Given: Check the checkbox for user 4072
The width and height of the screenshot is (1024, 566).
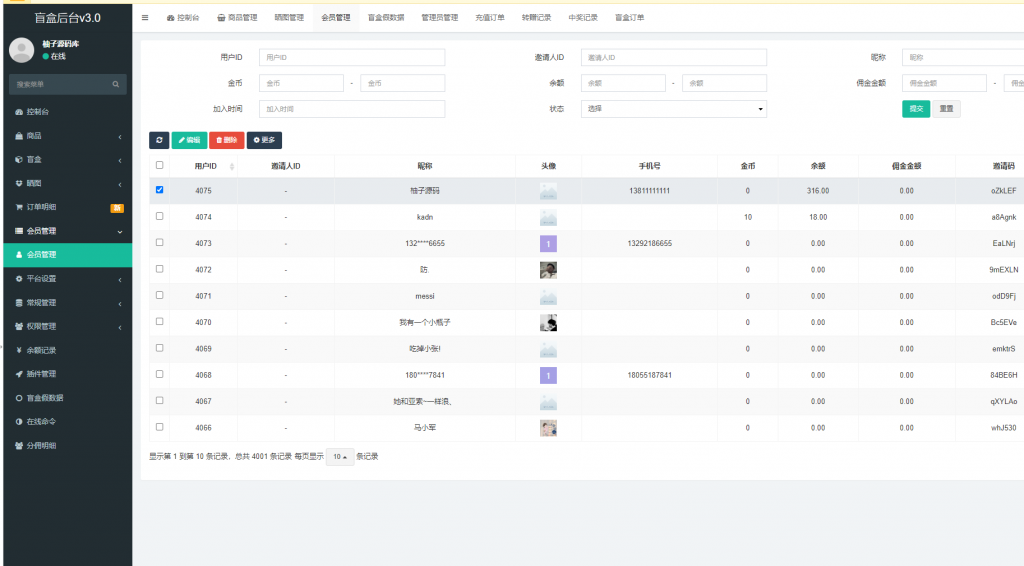Looking at the screenshot, I should [x=159, y=269].
